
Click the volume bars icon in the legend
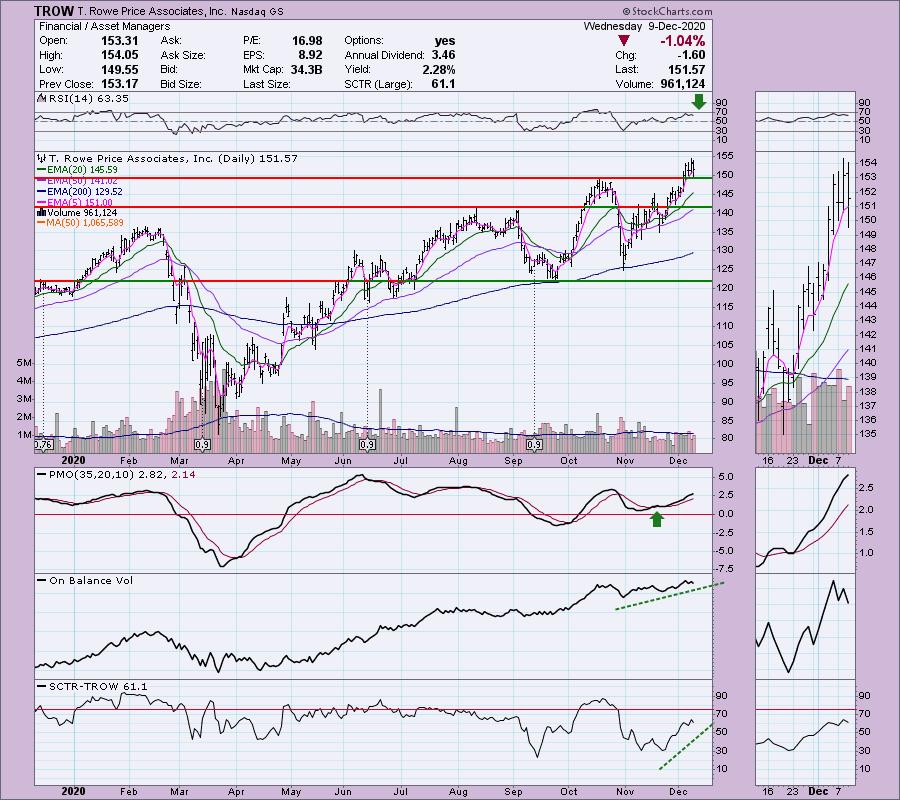pos(41,212)
